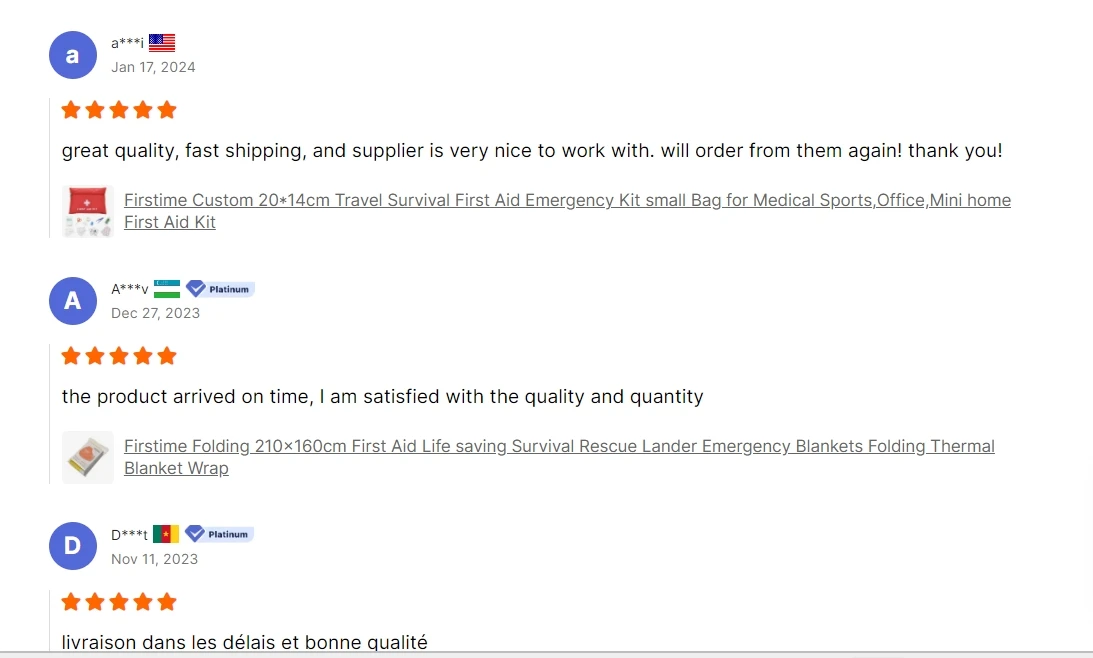Click the five-star rating on the Dec 27 review
The height and width of the screenshot is (658, 1093).
(119, 356)
